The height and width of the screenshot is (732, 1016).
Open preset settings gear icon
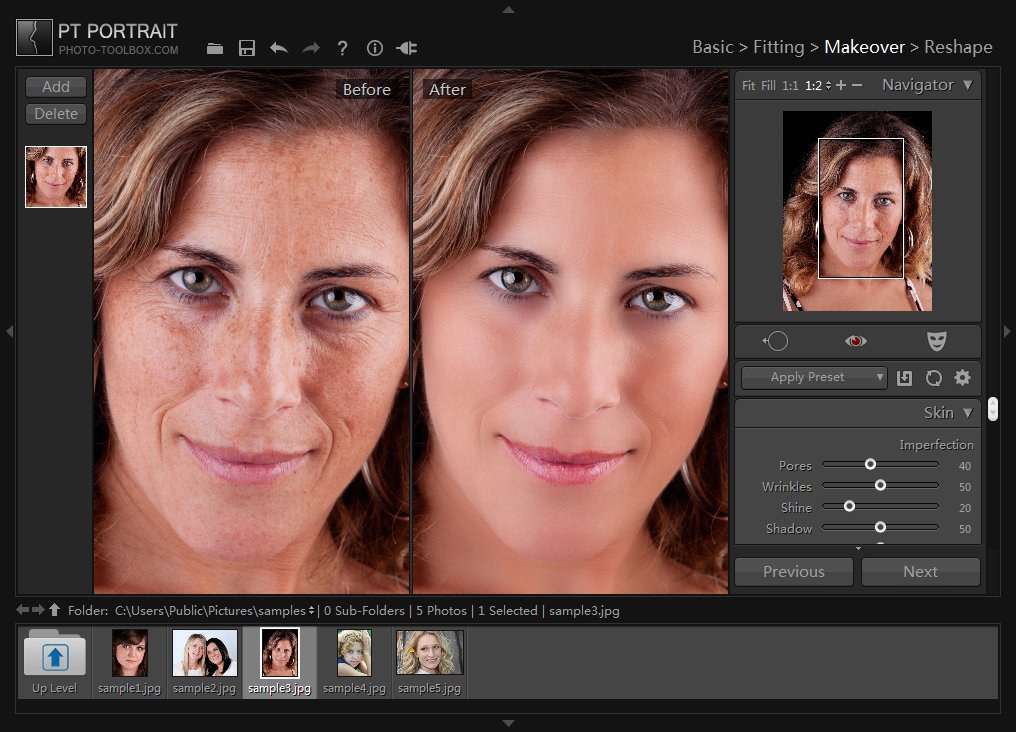[963, 378]
